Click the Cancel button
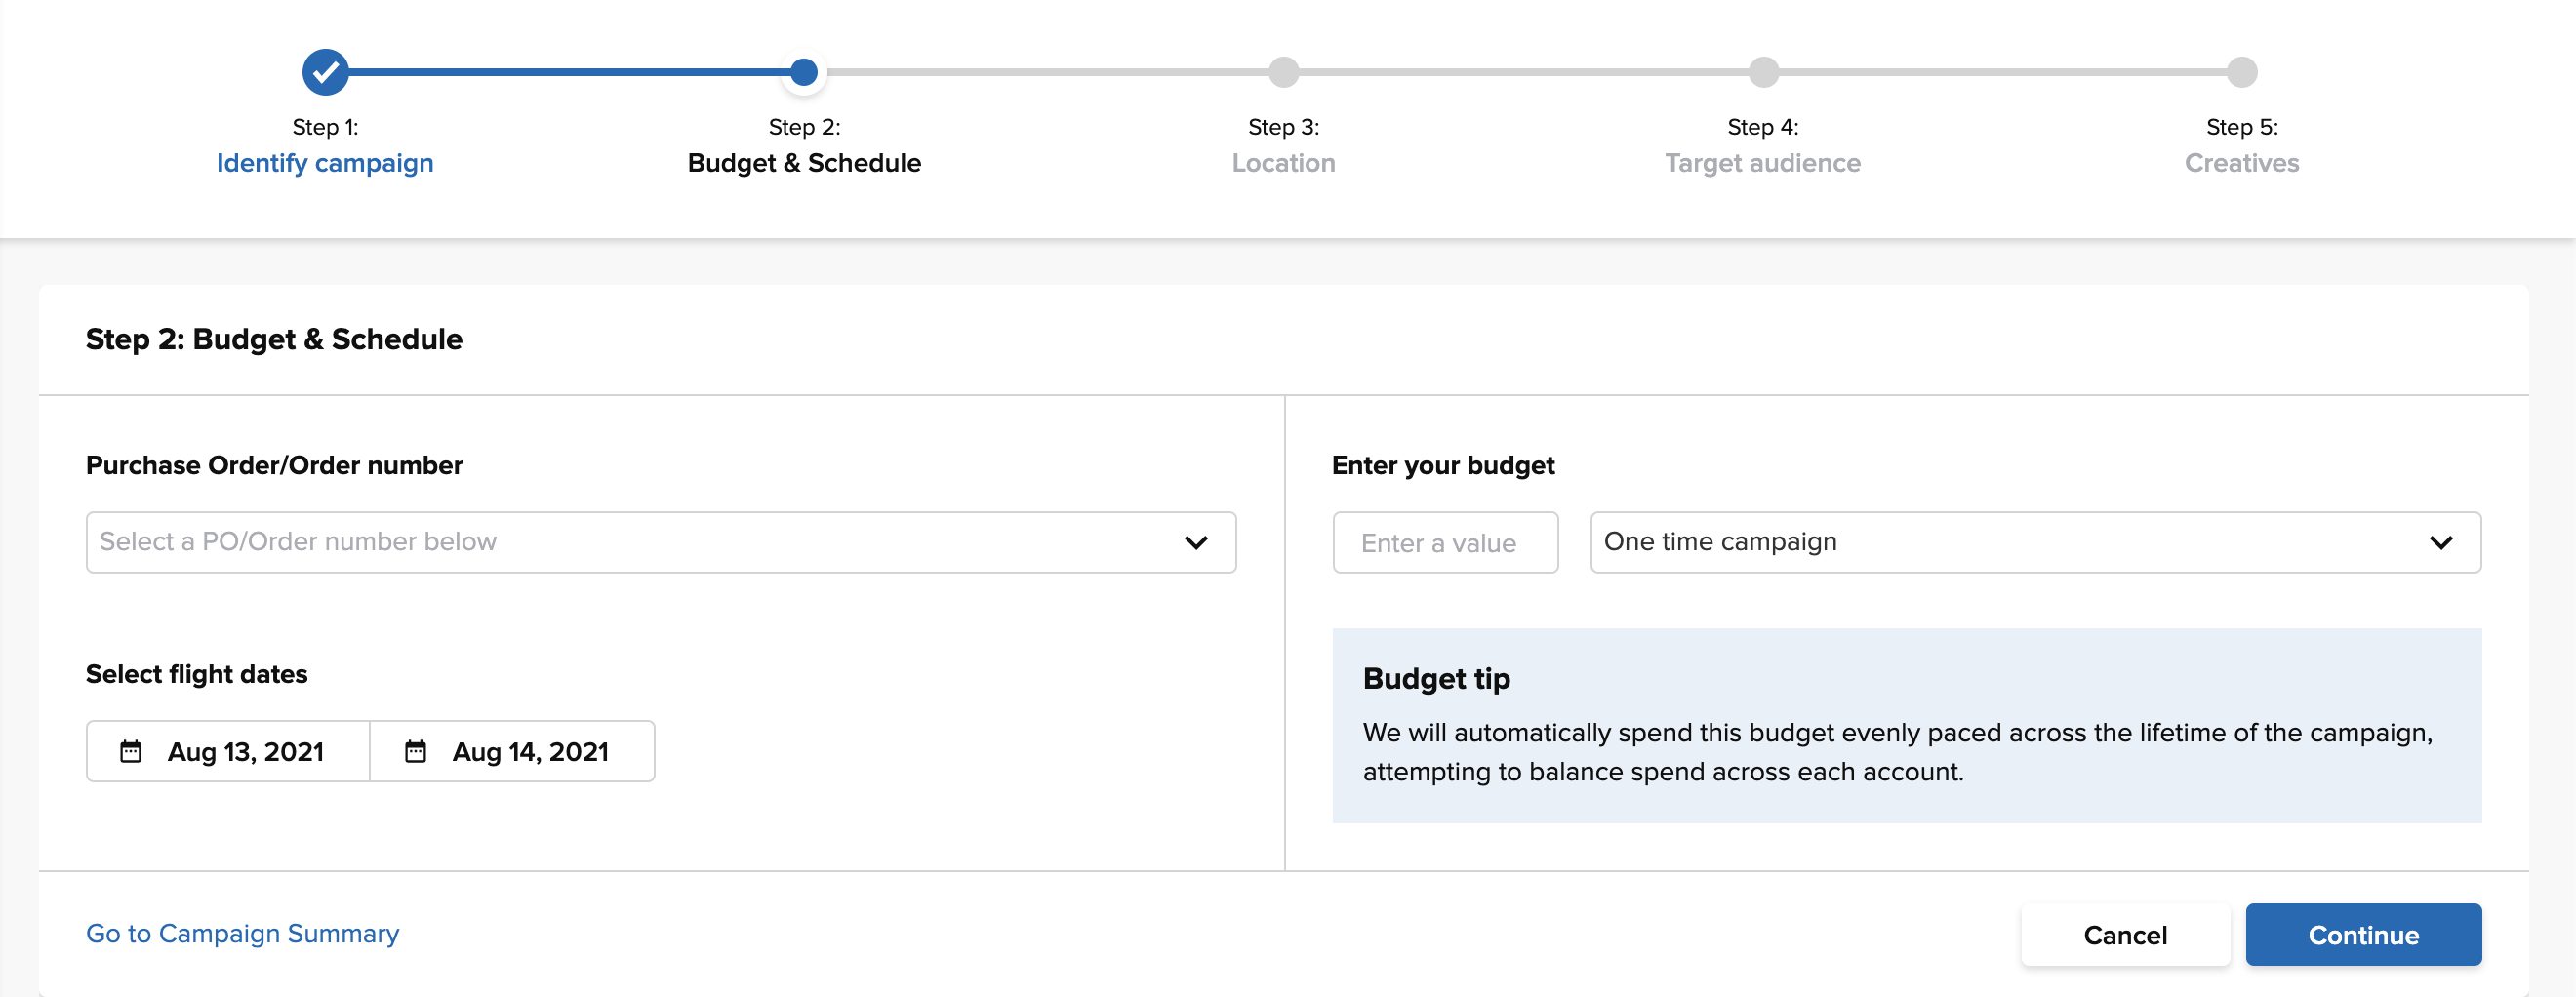The width and height of the screenshot is (2576, 997). (2125, 935)
